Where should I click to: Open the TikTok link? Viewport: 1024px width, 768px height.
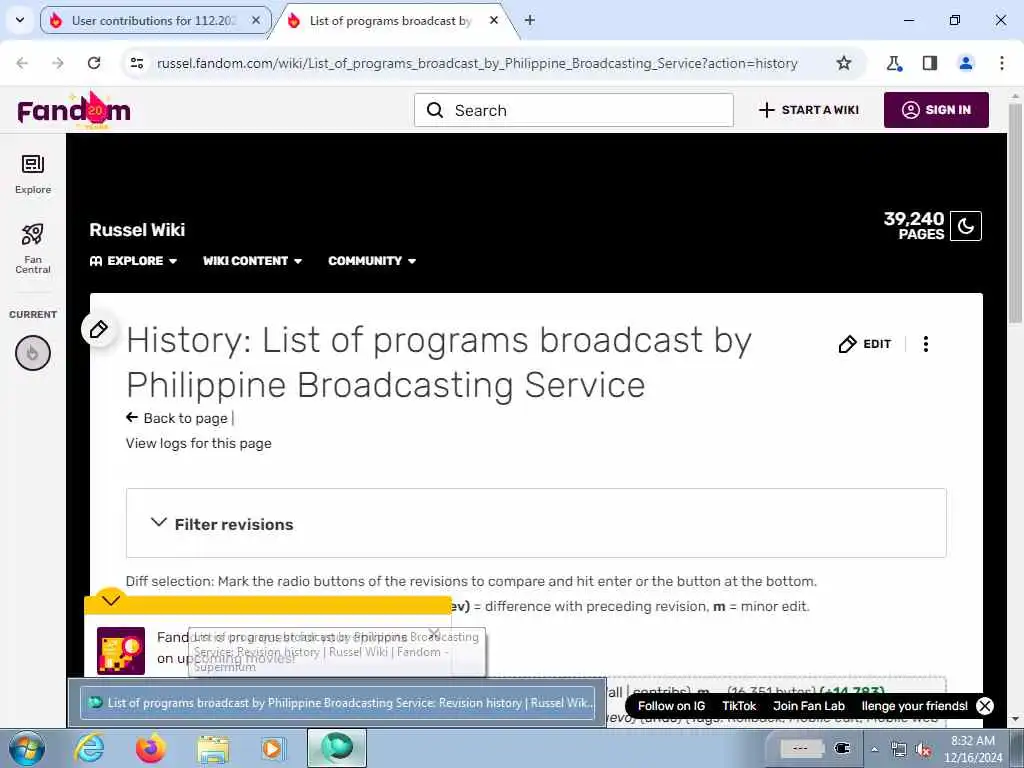pyautogui.click(x=739, y=706)
